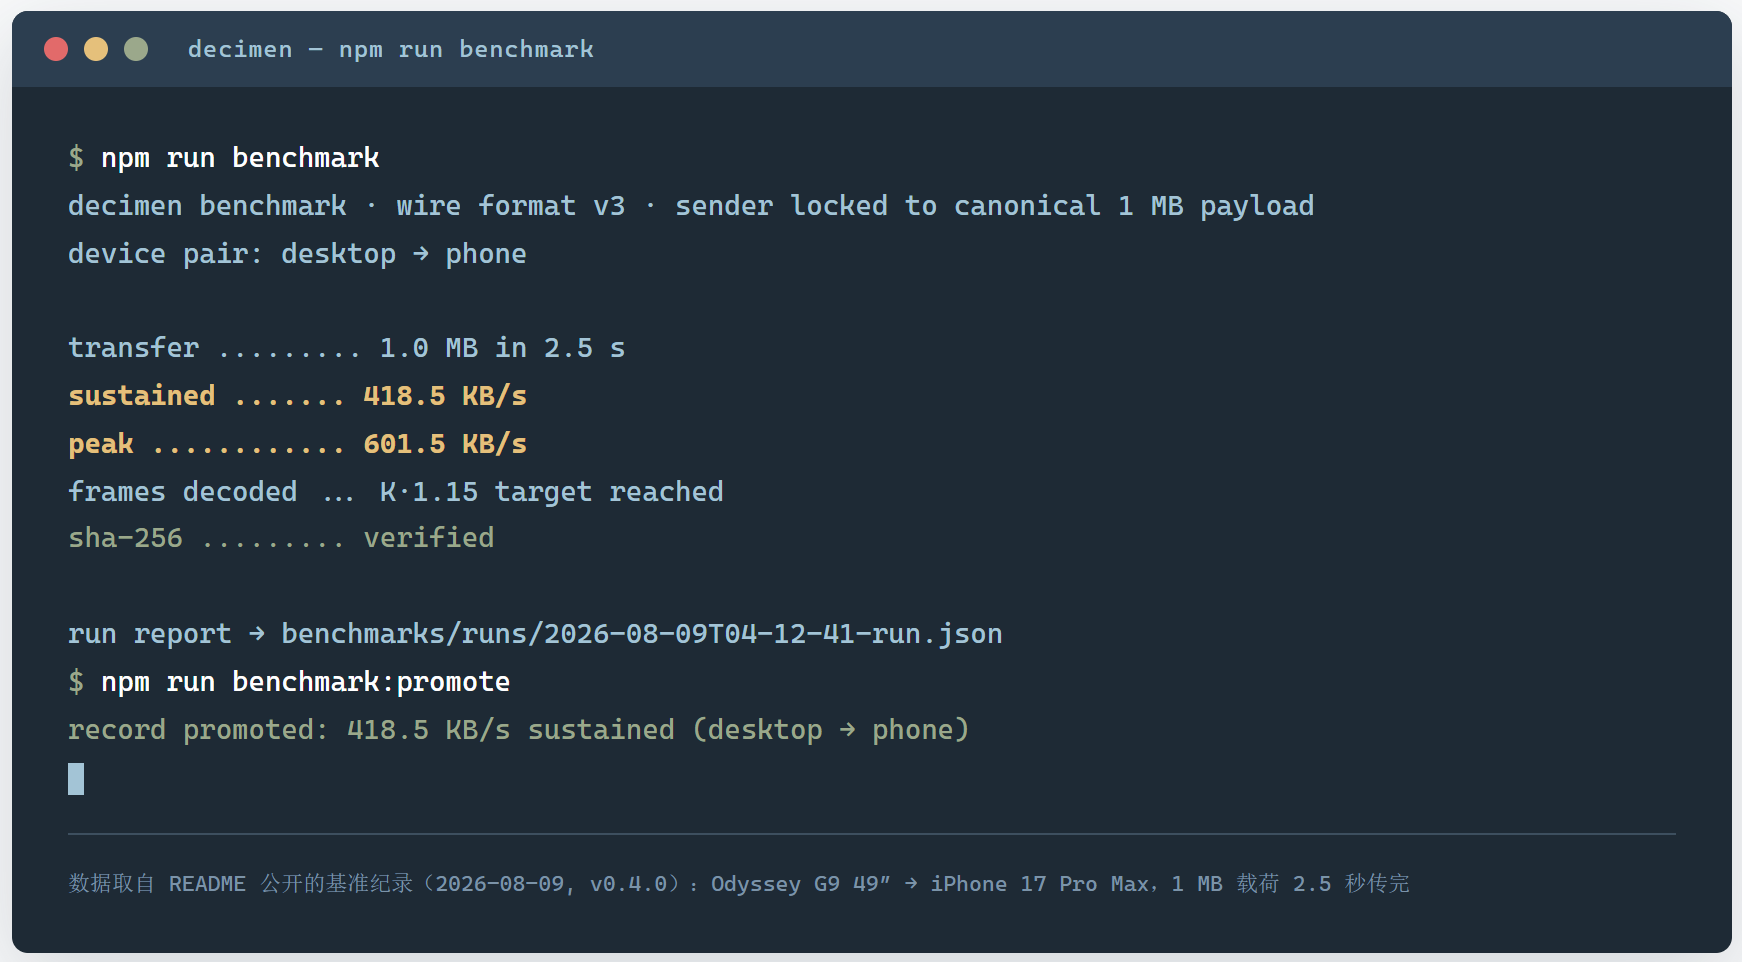
Task: Click the yellow minimize window dot
Action: [96, 49]
